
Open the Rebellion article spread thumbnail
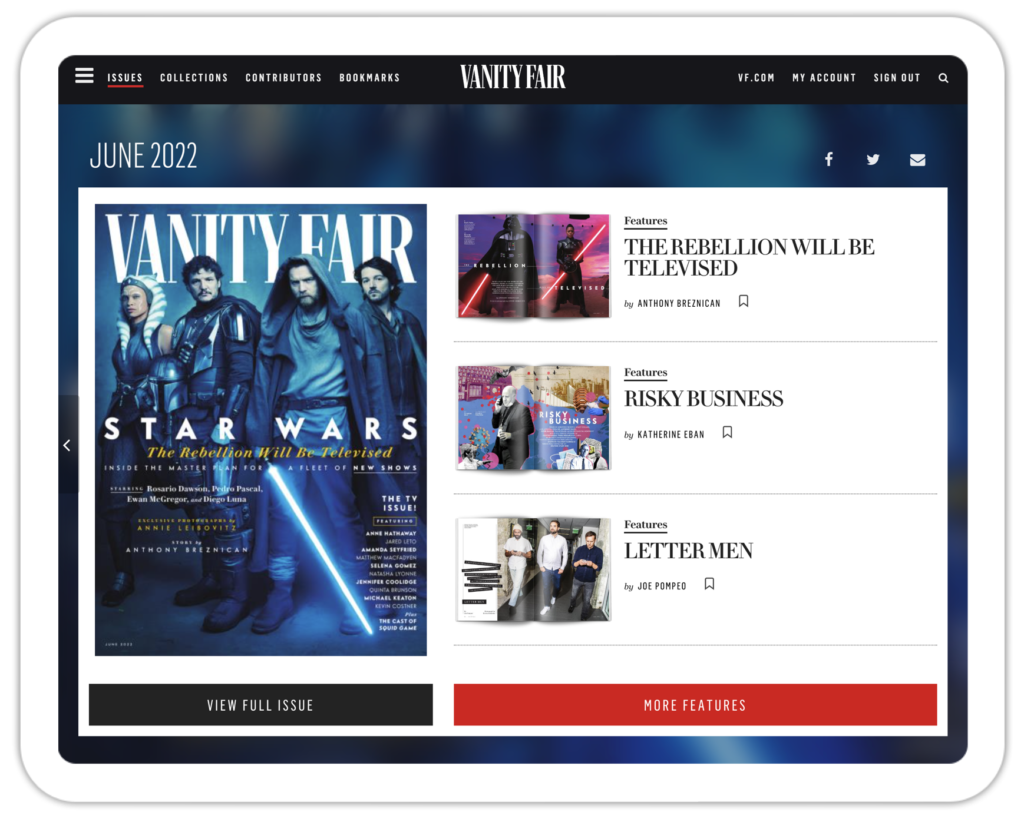[x=534, y=266]
